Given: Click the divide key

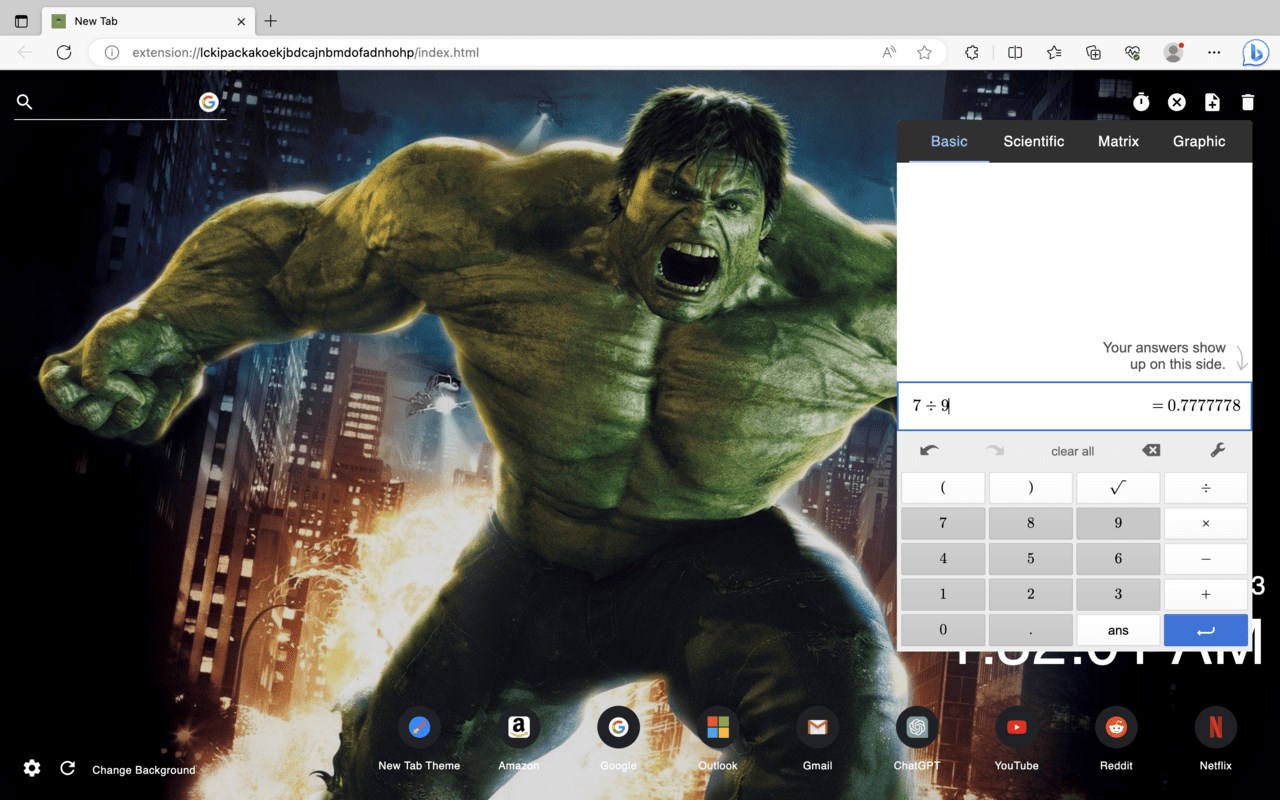Looking at the screenshot, I should [x=1206, y=488].
